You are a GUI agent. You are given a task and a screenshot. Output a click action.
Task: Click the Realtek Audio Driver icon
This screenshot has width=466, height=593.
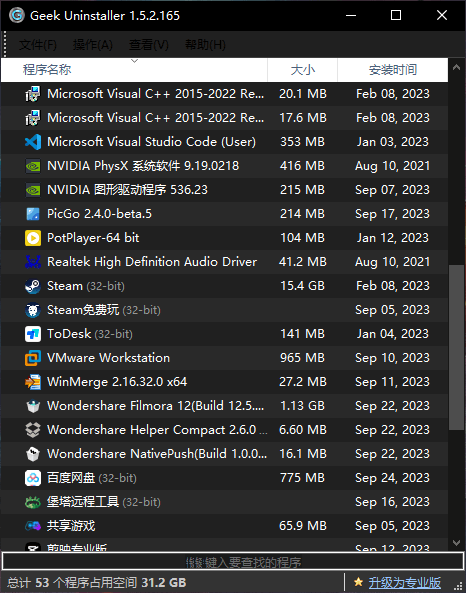coord(33,262)
